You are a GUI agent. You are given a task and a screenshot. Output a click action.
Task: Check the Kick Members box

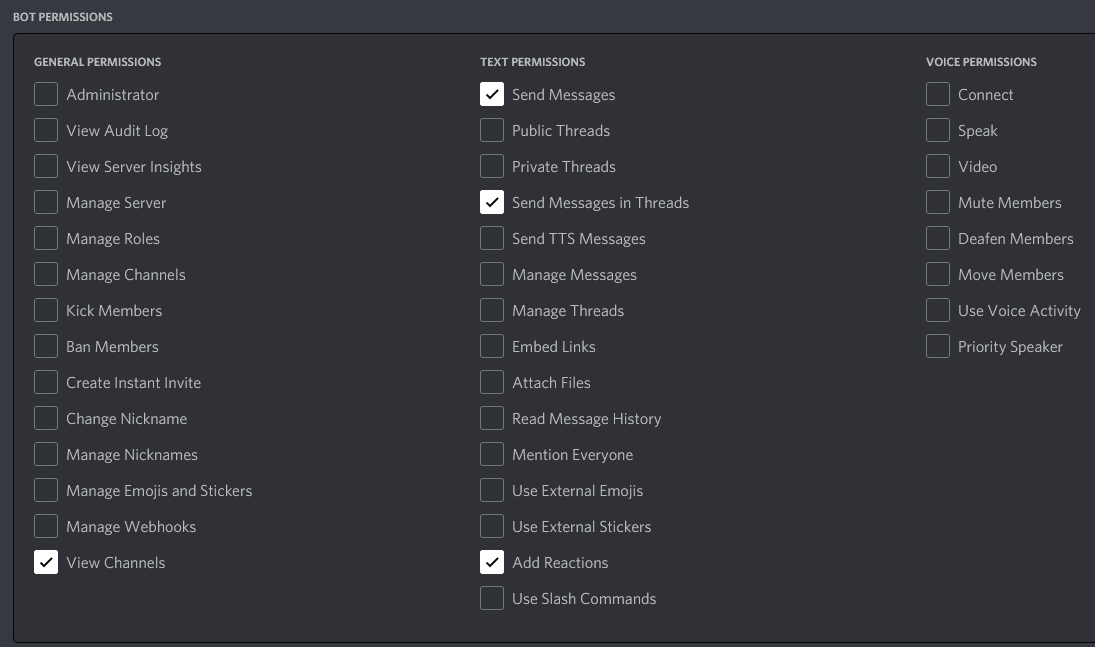[x=45, y=310]
